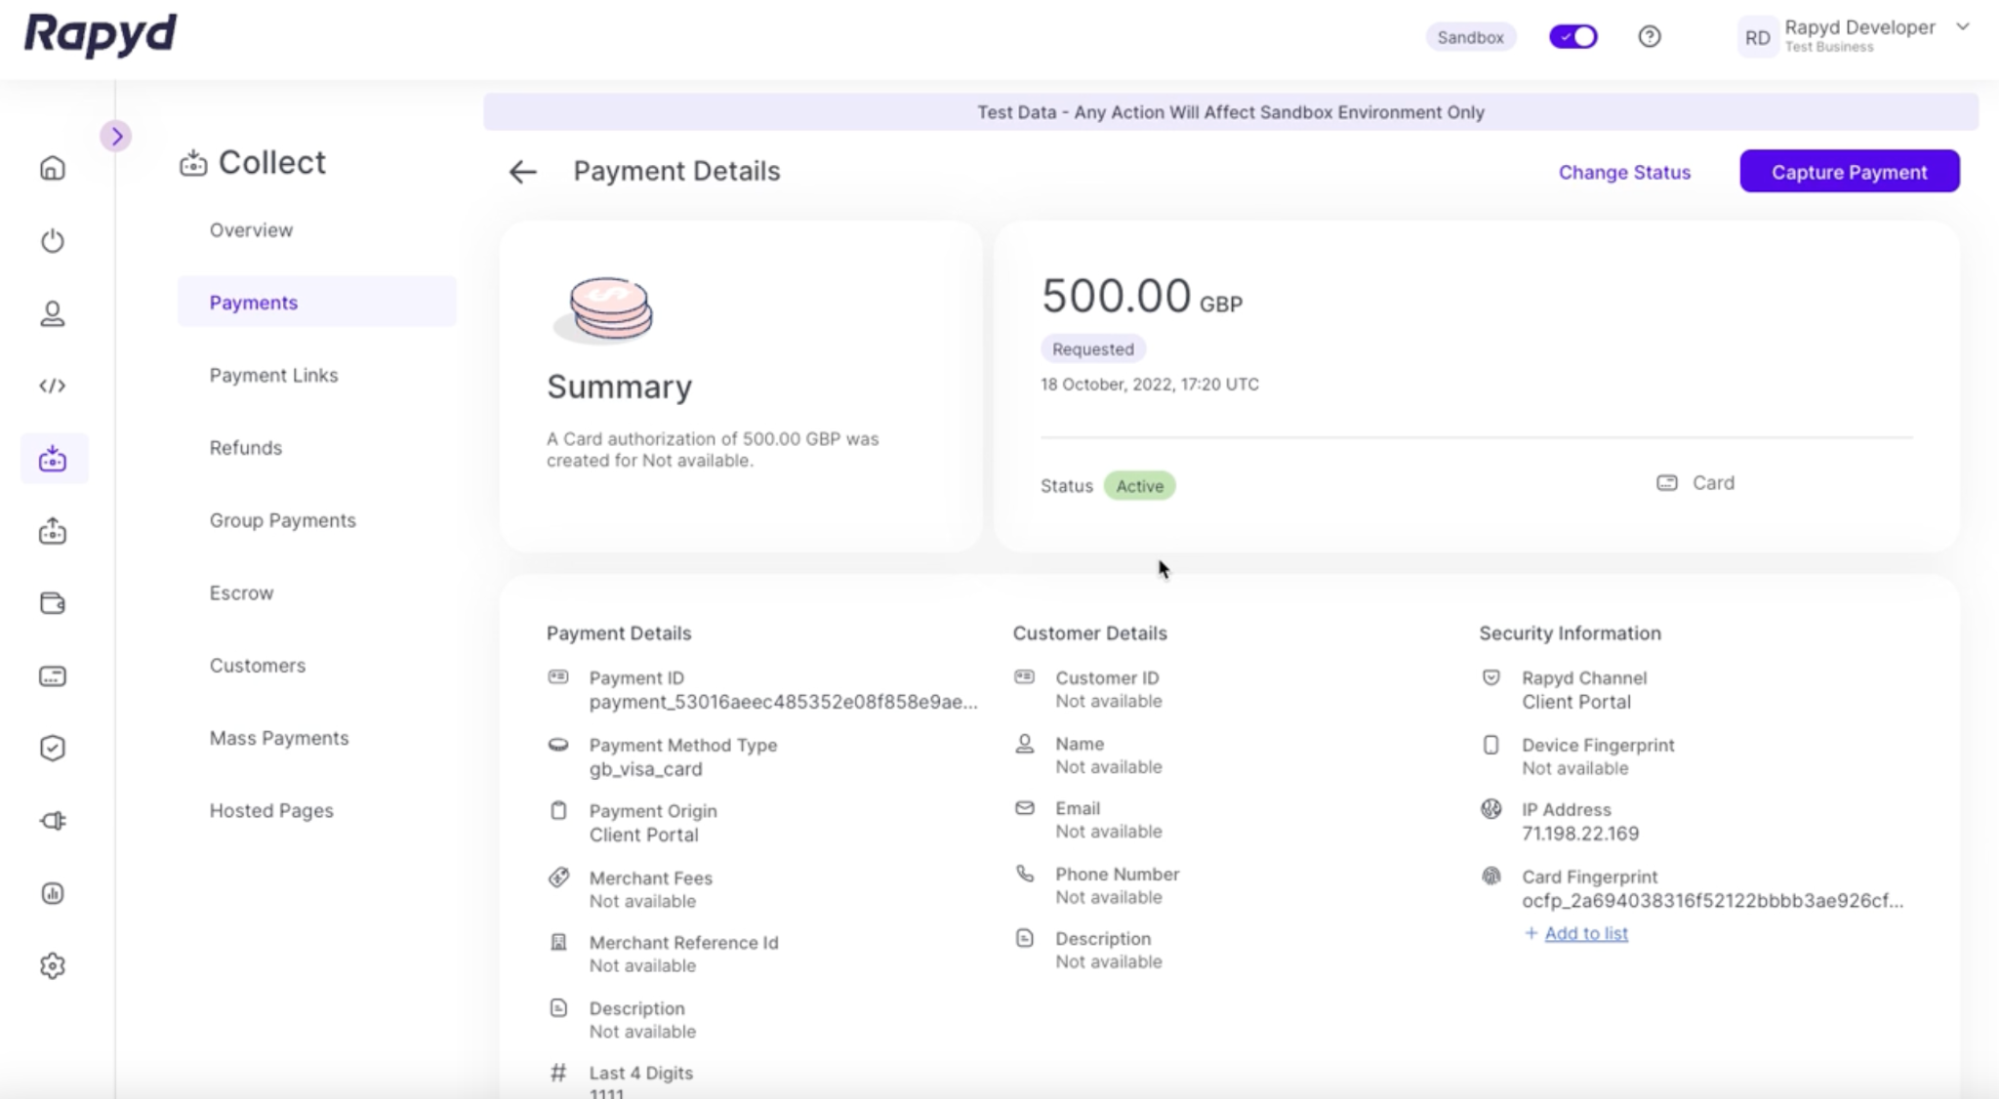1999x1100 pixels.
Task: Click the Capture Payment button
Action: tap(1848, 172)
